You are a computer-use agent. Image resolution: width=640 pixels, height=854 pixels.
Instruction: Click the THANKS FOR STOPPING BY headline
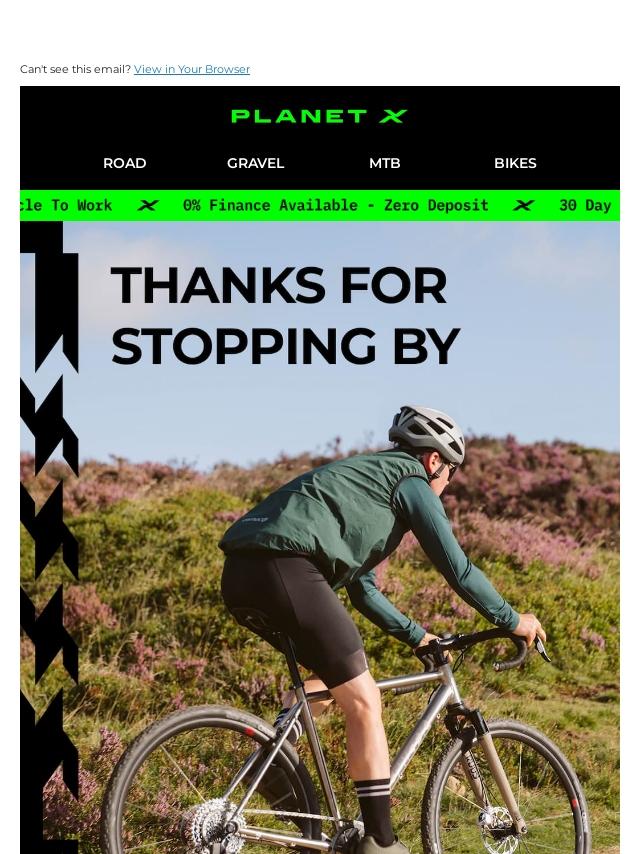pyautogui.click(x=285, y=315)
